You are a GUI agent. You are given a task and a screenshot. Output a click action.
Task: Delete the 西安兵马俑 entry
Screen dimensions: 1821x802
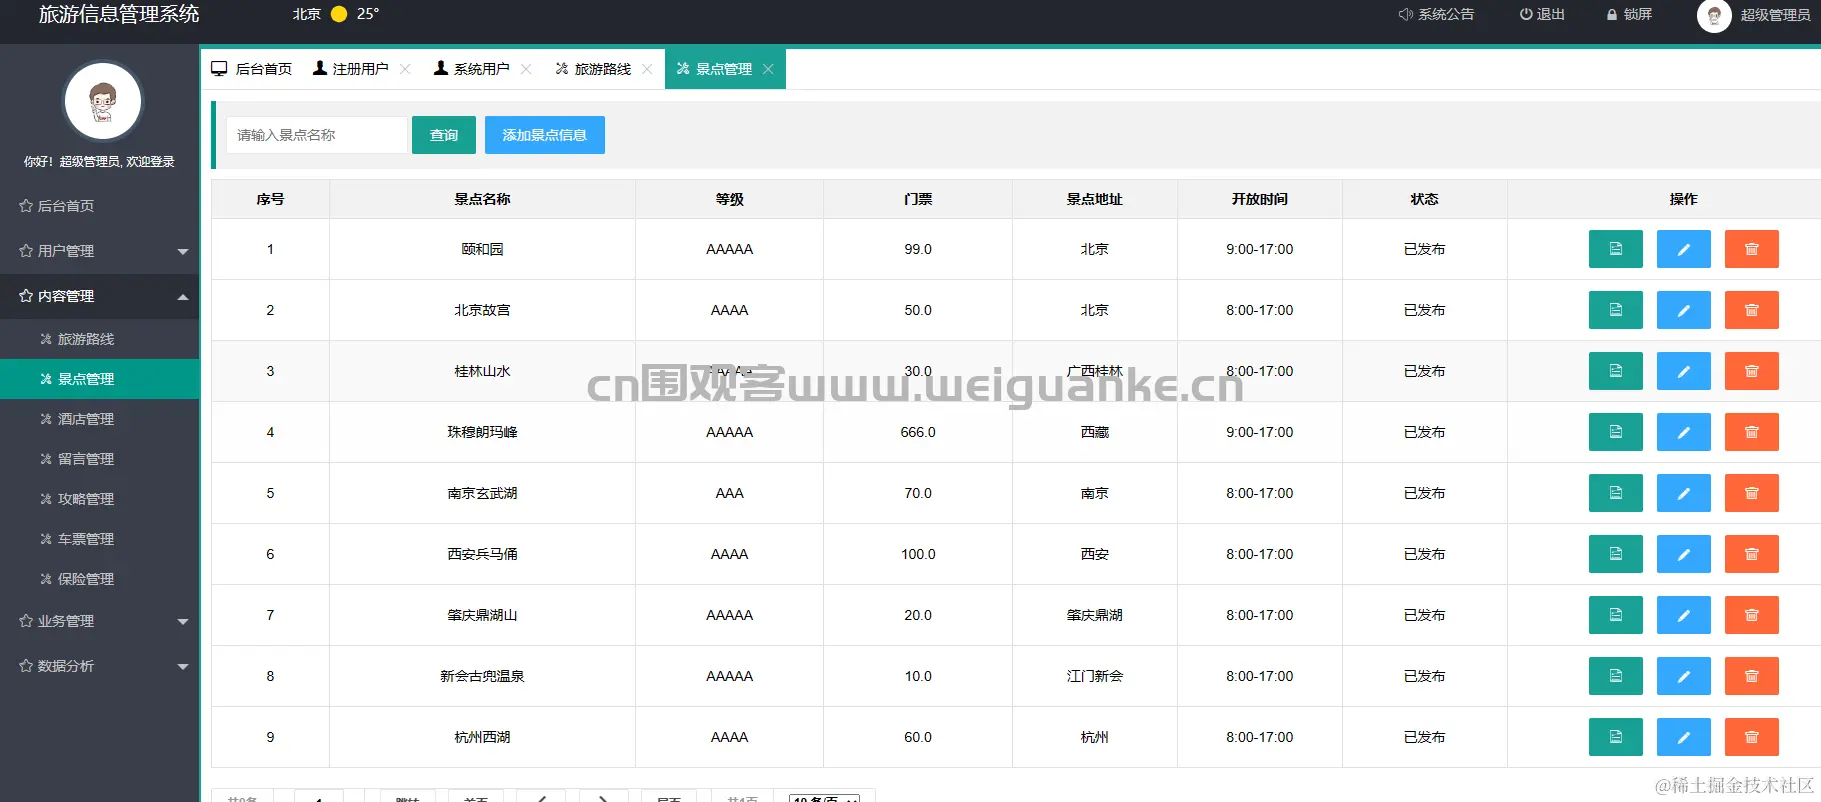pos(1751,554)
